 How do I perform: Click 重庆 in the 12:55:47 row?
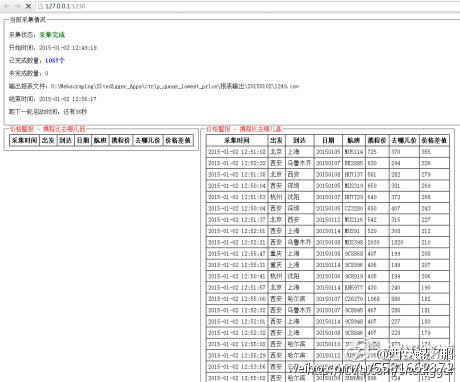[x=277, y=254]
